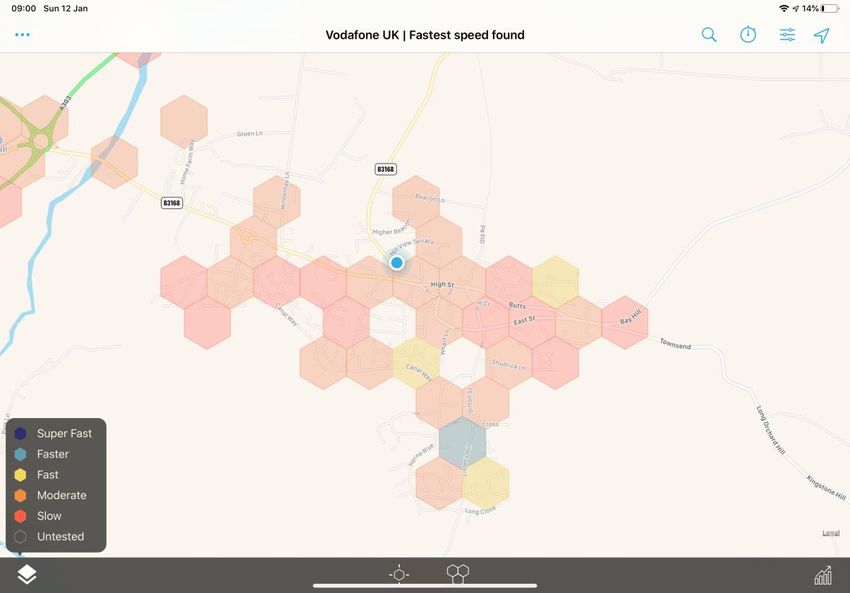Select the Untested legend hexagon

tap(20, 537)
